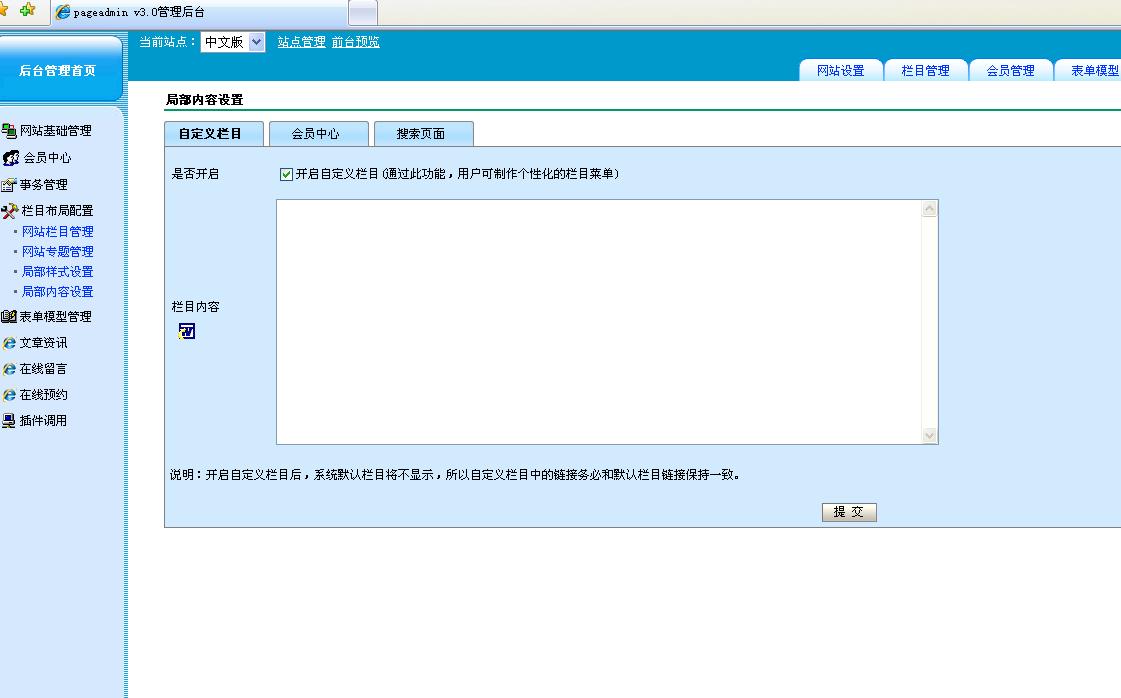The height and width of the screenshot is (698, 1121).
Task: Open the 网站栏目管理 submenu item
Action: click(x=58, y=232)
